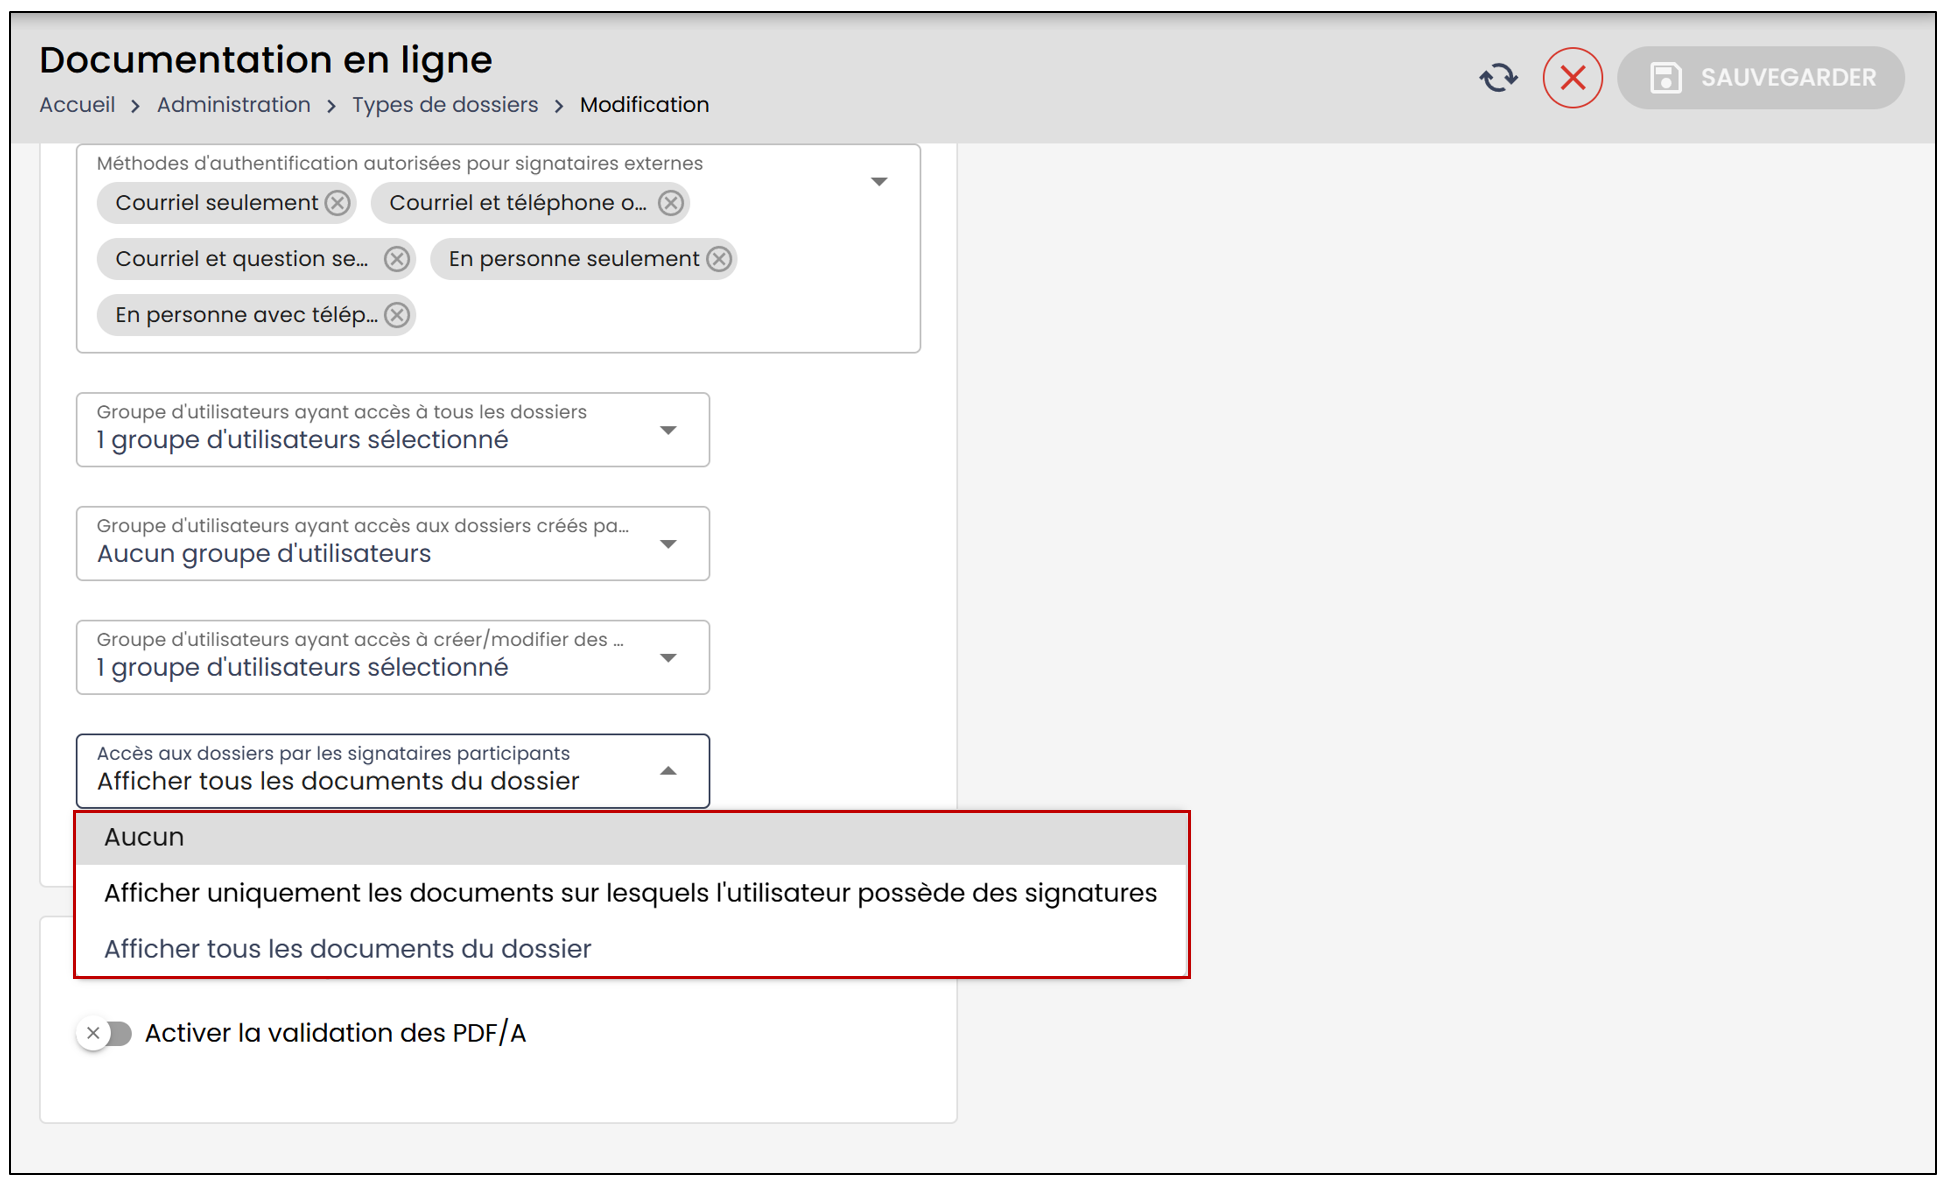Image resolution: width=1944 pixels, height=1182 pixels.
Task: Click the red cancel X icon
Action: (x=1572, y=77)
